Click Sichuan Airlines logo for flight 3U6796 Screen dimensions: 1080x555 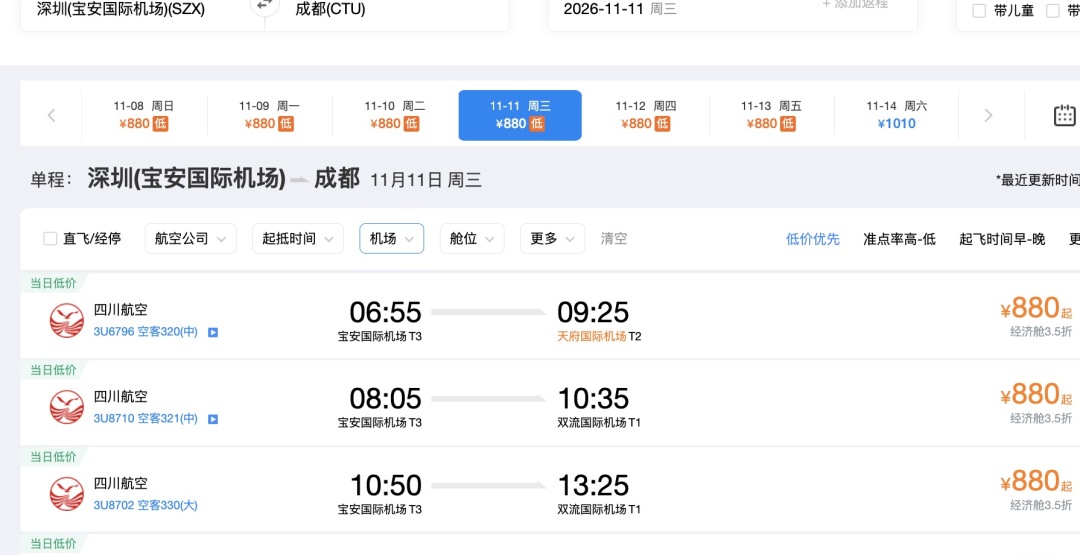(x=67, y=320)
